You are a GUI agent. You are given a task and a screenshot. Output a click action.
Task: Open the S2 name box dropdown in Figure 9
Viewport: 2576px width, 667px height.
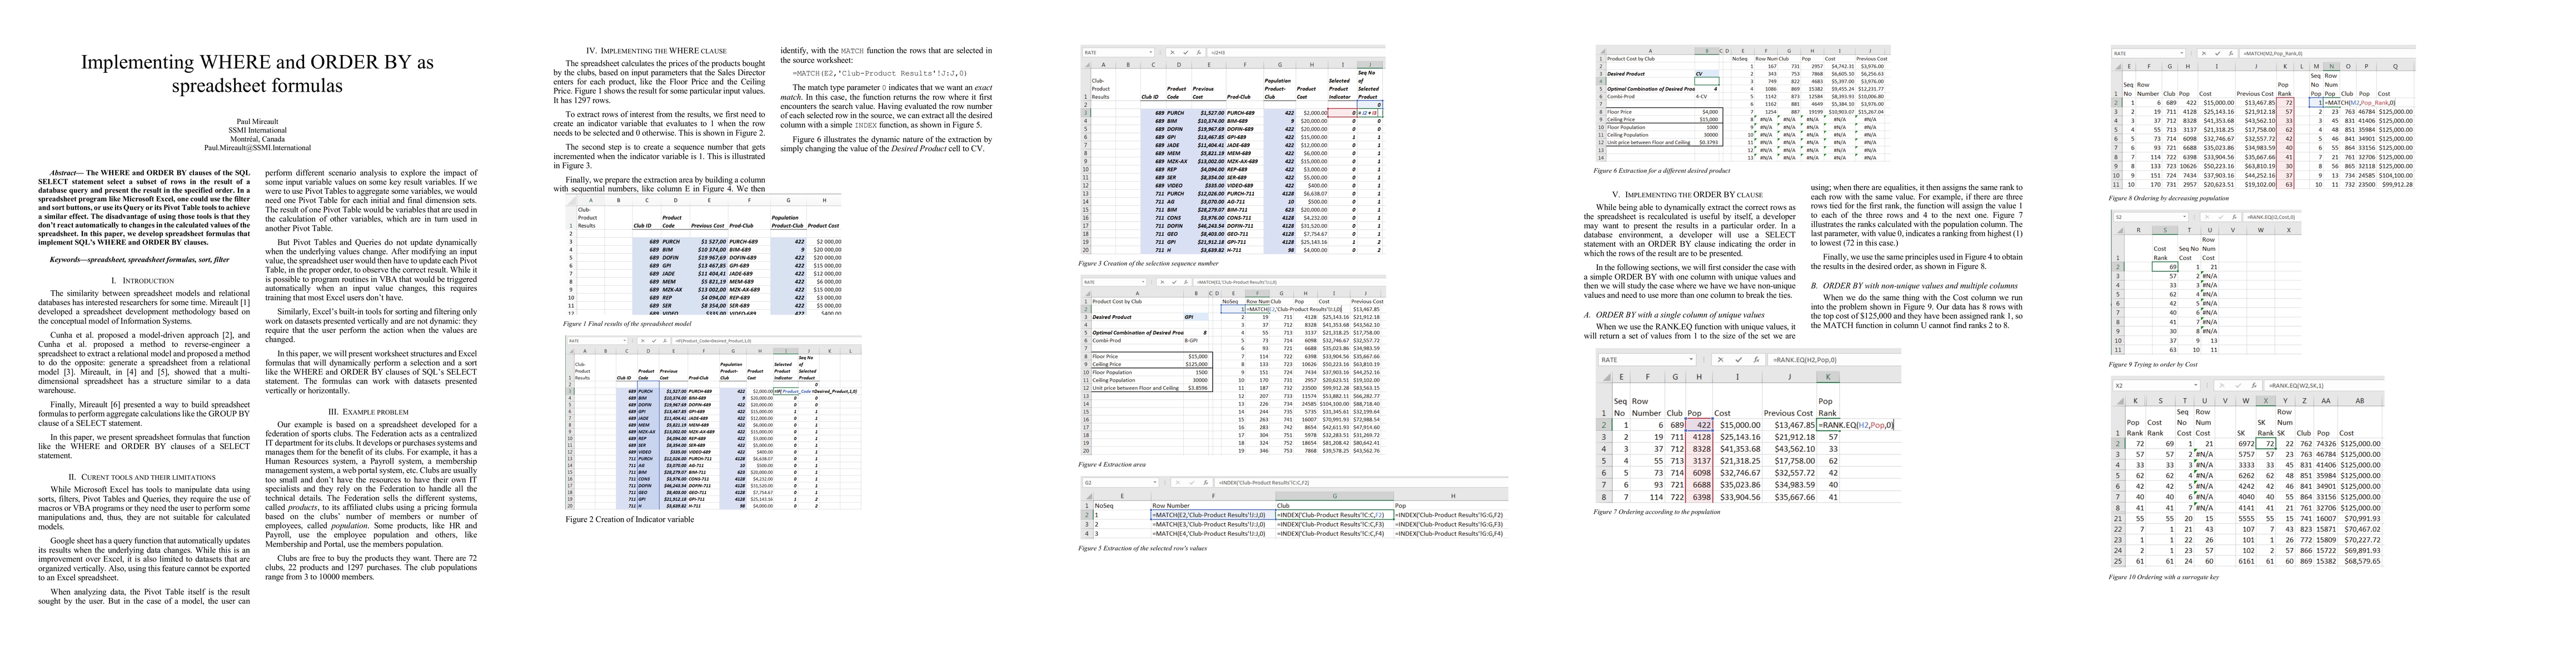tap(2185, 217)
